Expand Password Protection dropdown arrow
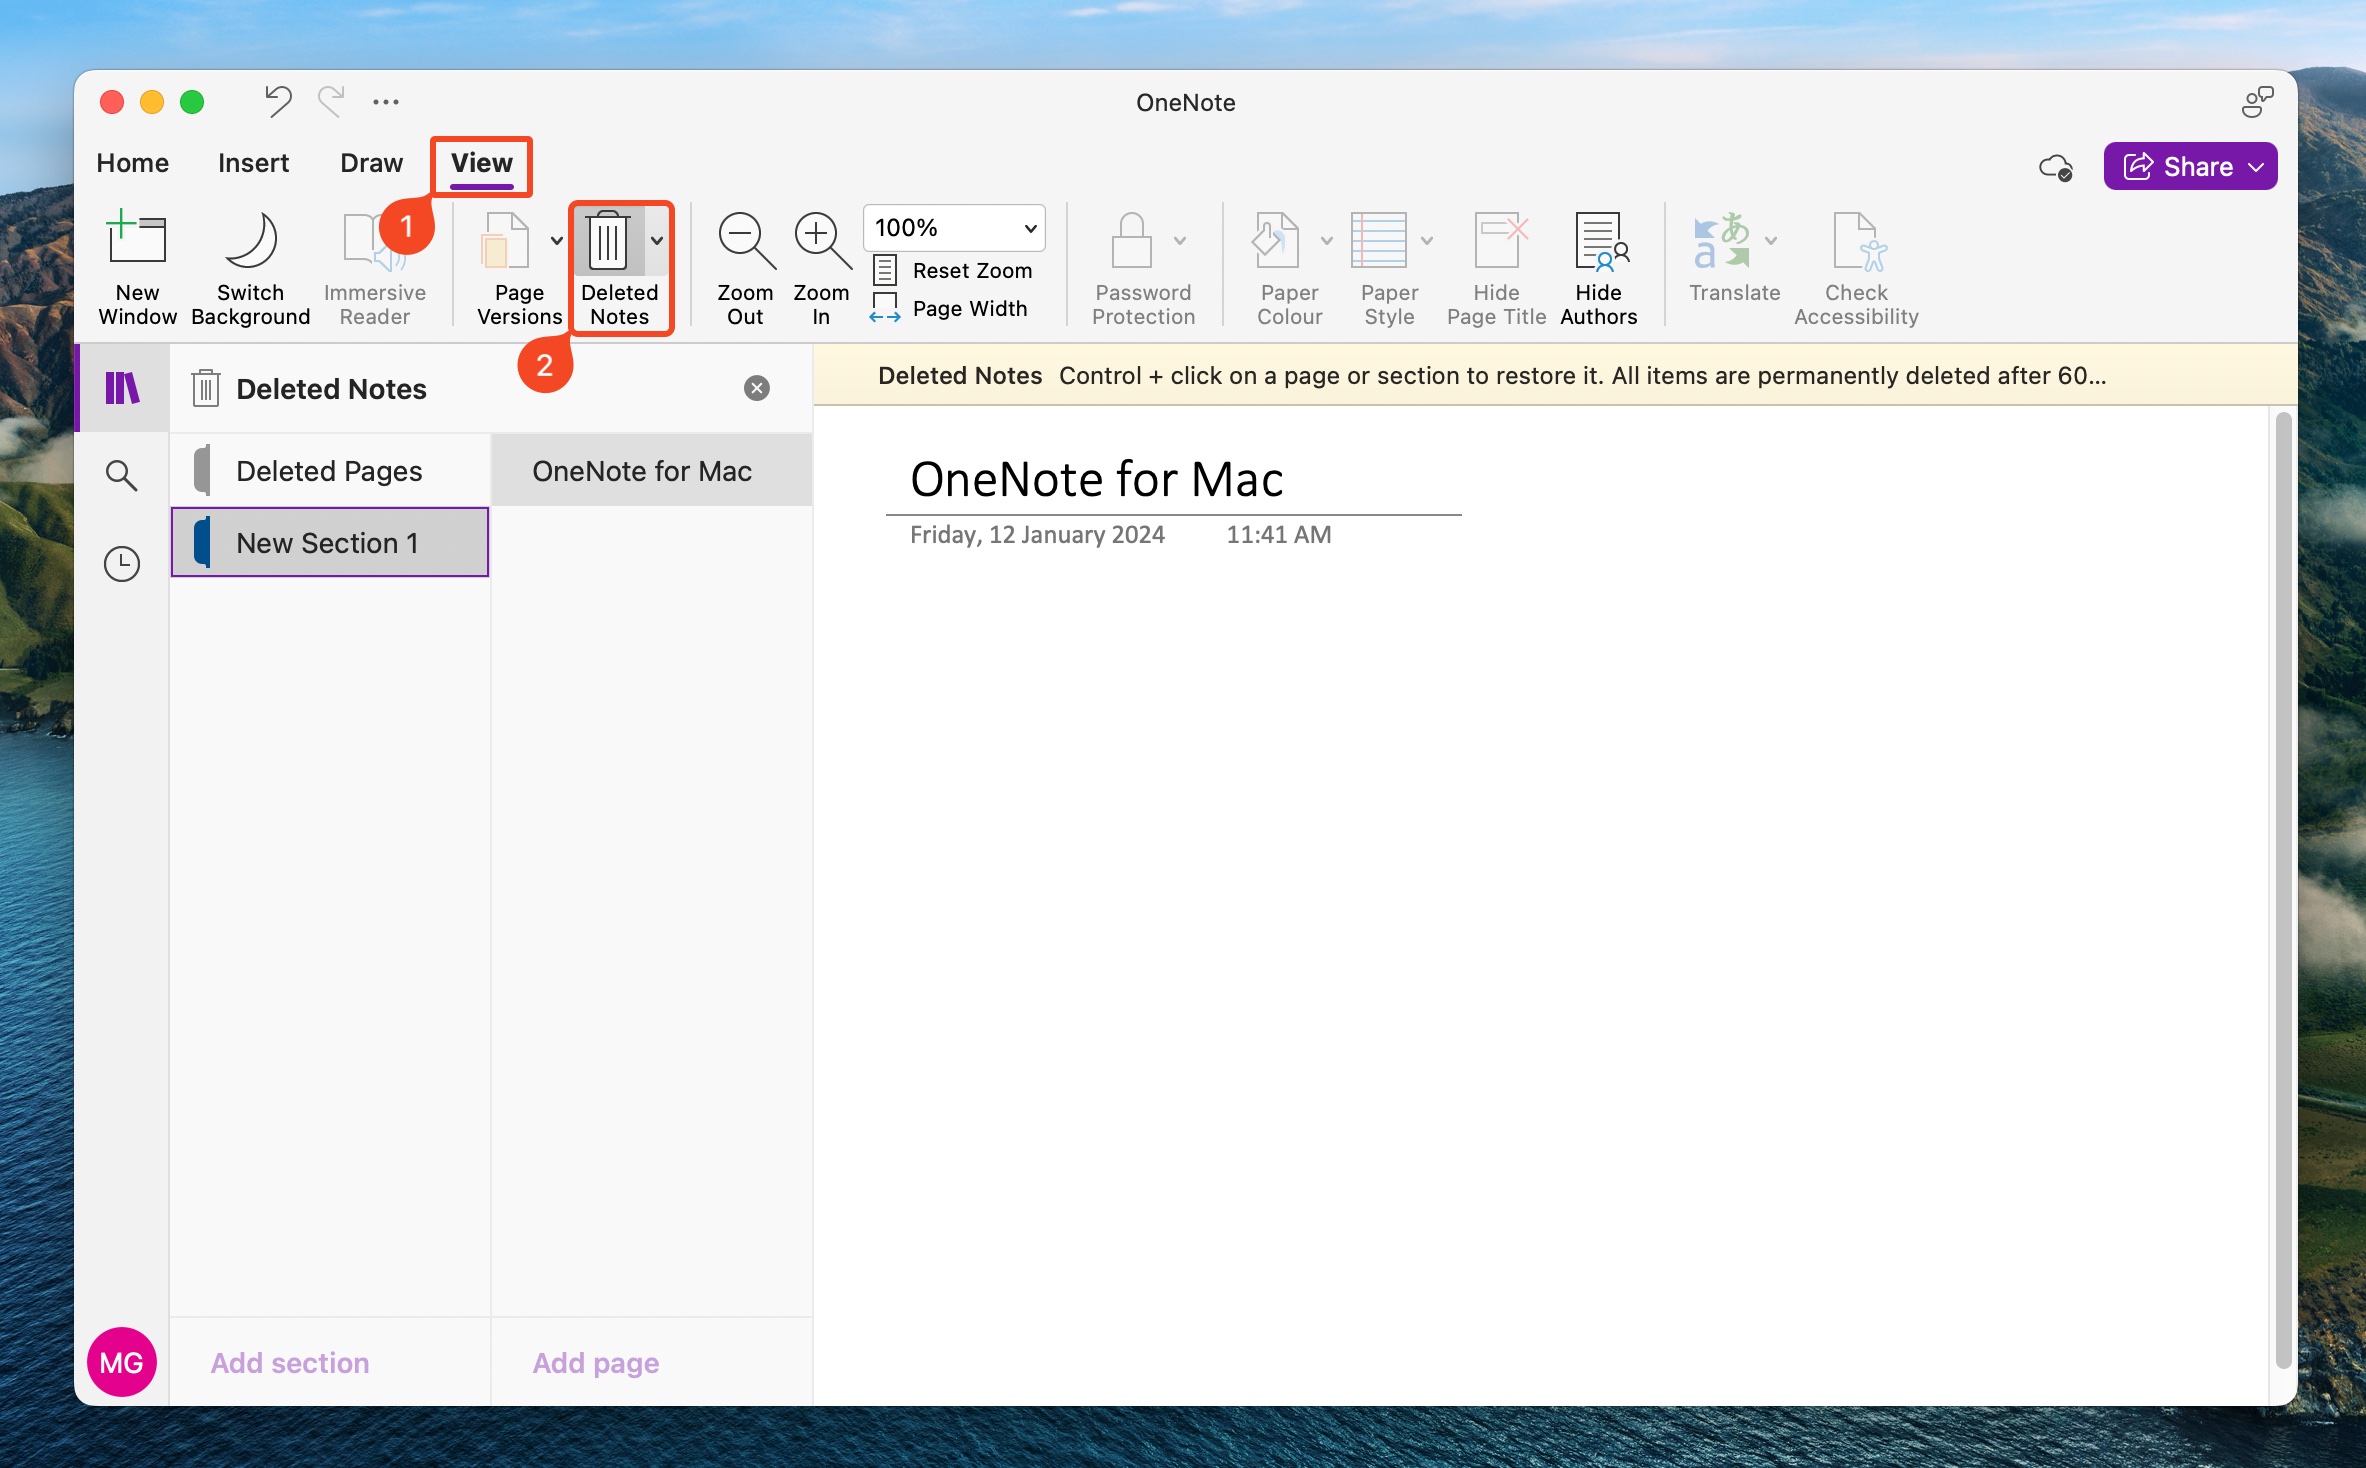 [1180, 240]
